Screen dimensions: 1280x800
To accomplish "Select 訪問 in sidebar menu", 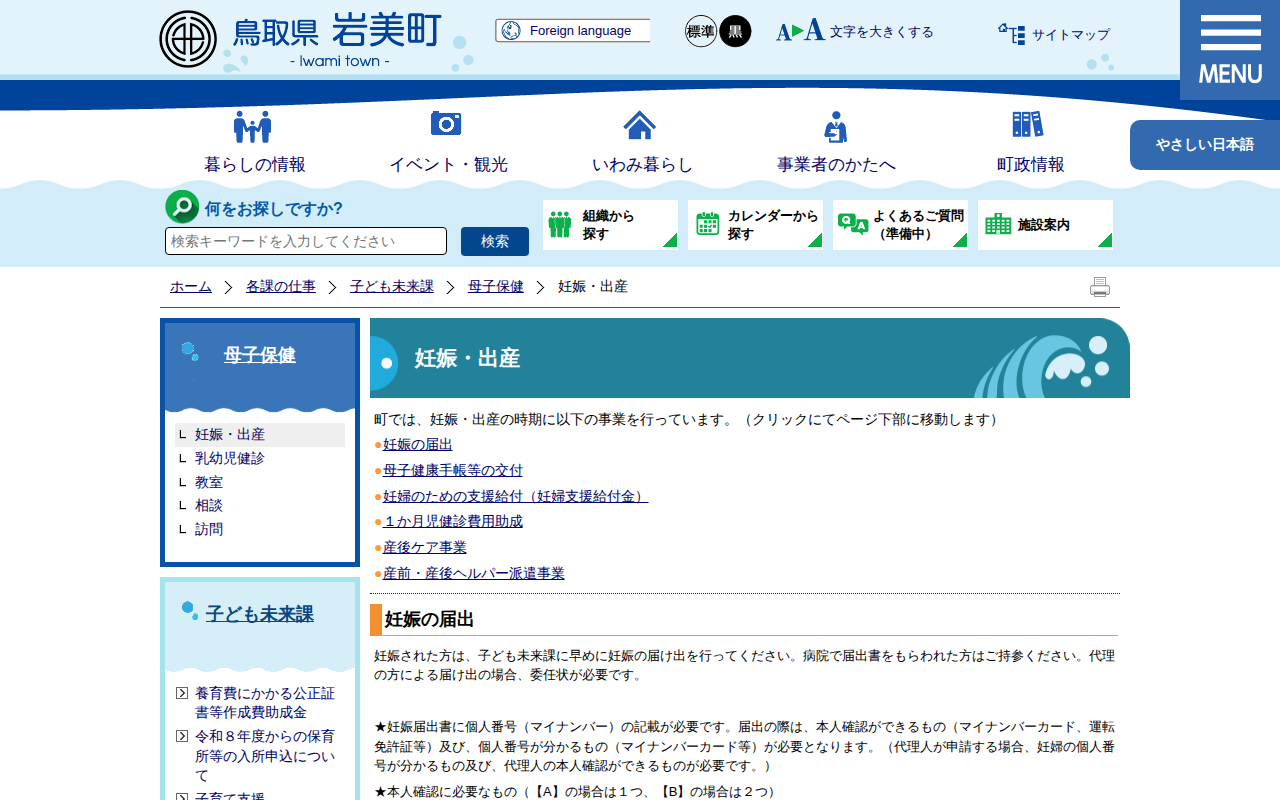I will click(209, 529).
